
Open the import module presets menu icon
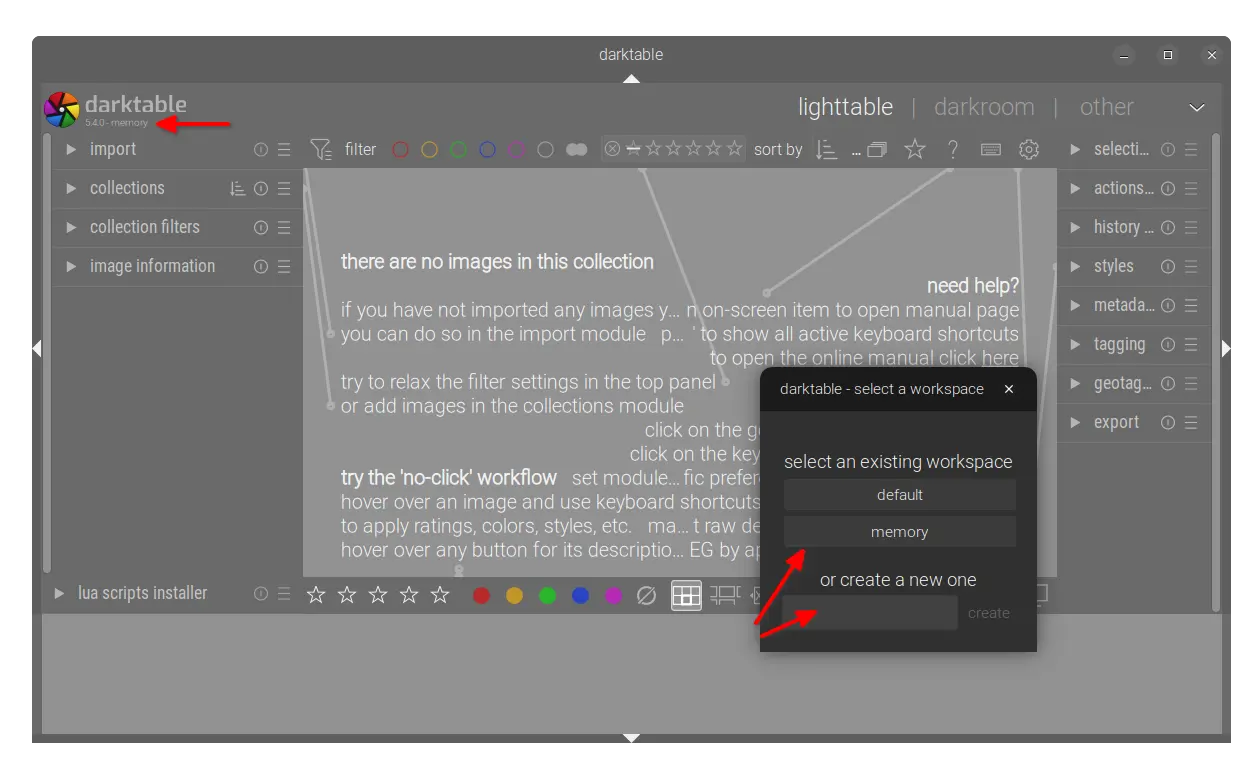pos(284,150)
